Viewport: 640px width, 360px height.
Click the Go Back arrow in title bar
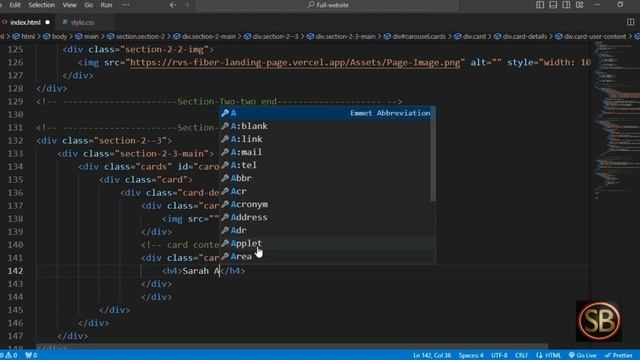pyautogui.click(x=173, y=5)
